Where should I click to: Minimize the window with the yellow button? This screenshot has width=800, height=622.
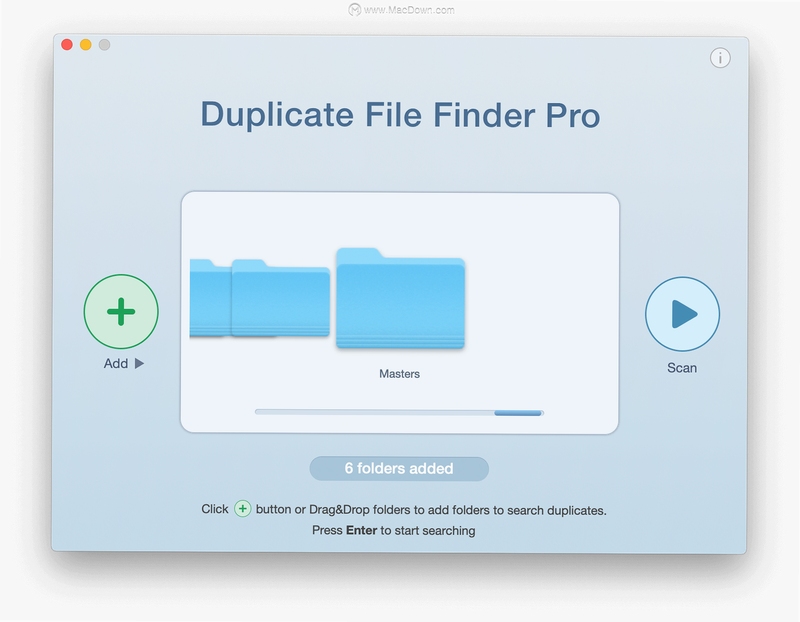(x=86, y=44)
